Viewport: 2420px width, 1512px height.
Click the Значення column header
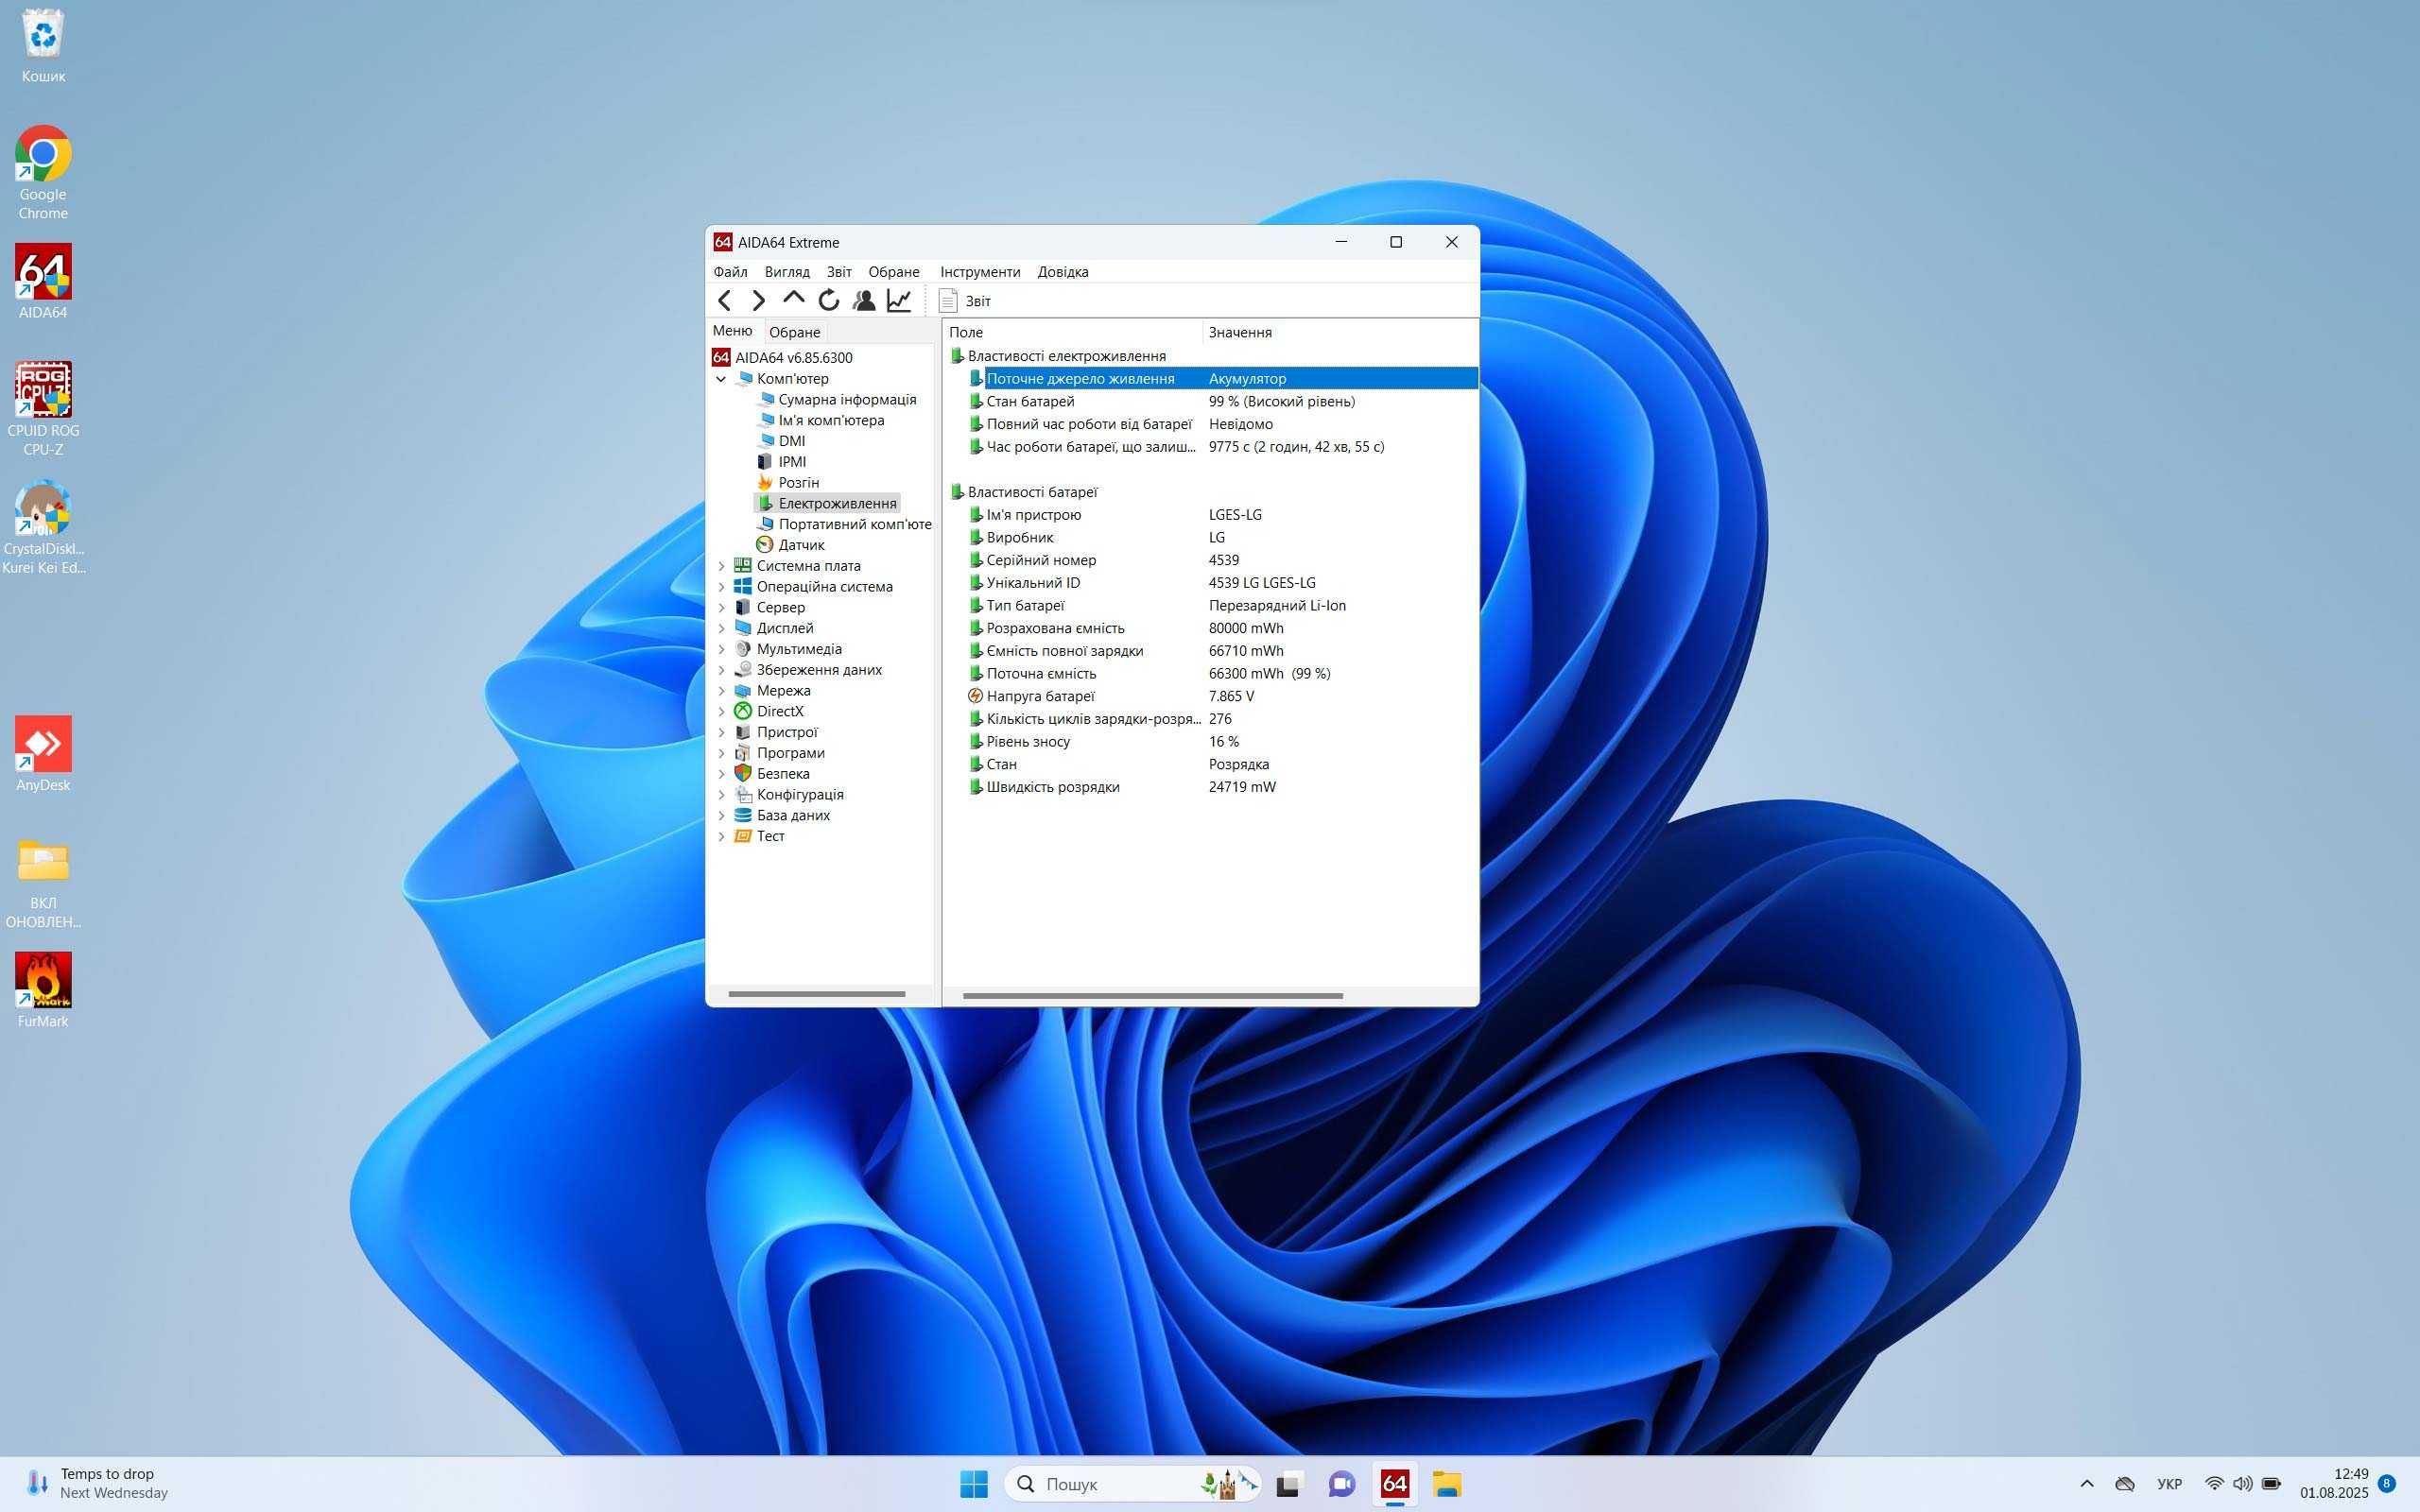point(1340,332)
